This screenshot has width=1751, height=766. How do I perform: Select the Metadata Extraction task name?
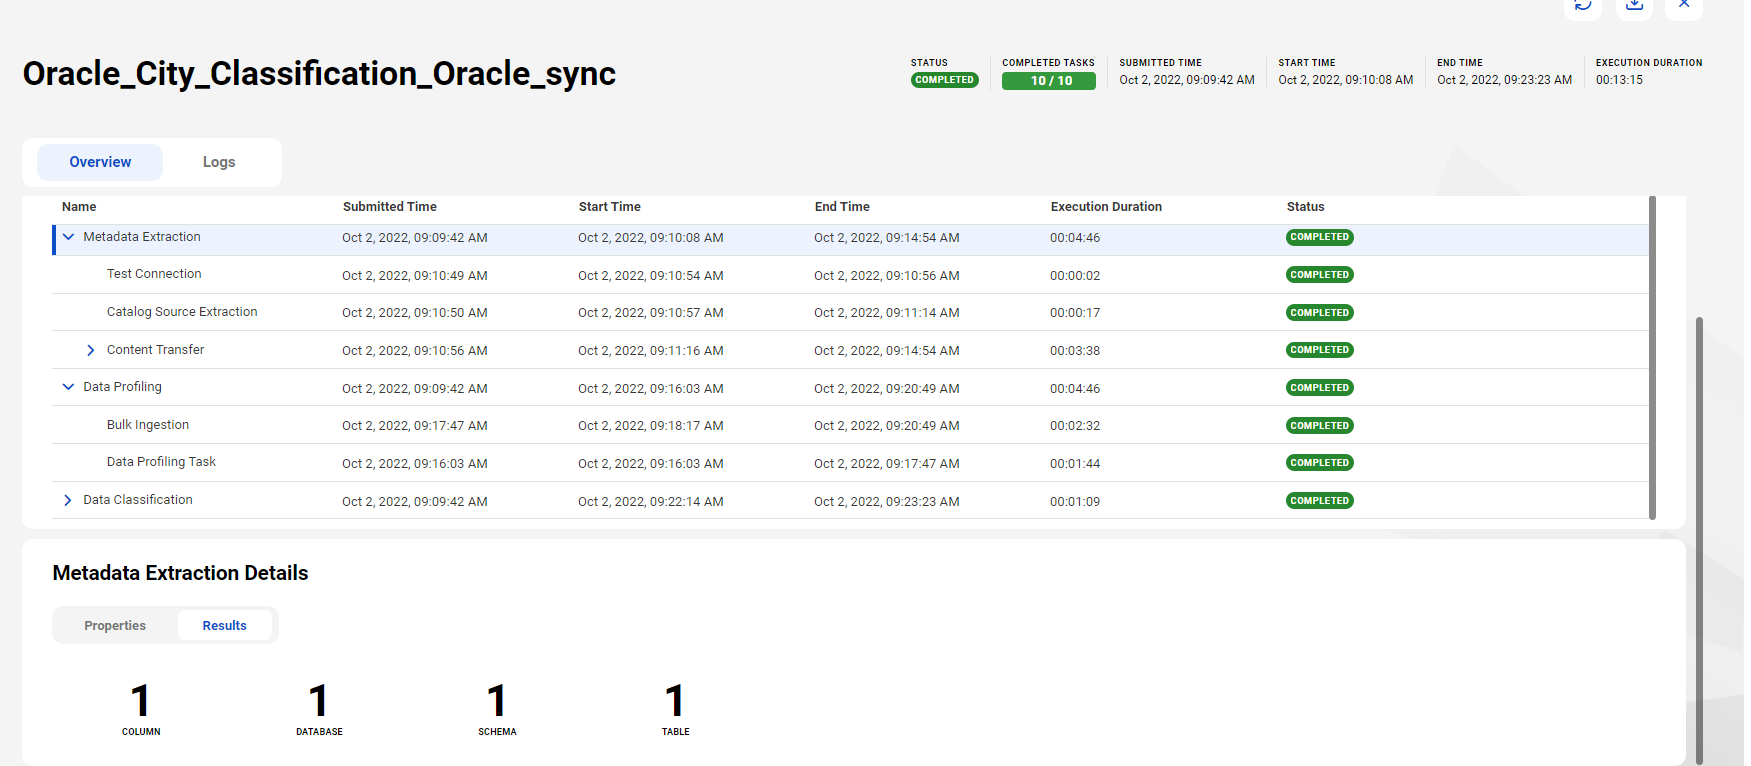pyautogui.click(x=142, y=237)
